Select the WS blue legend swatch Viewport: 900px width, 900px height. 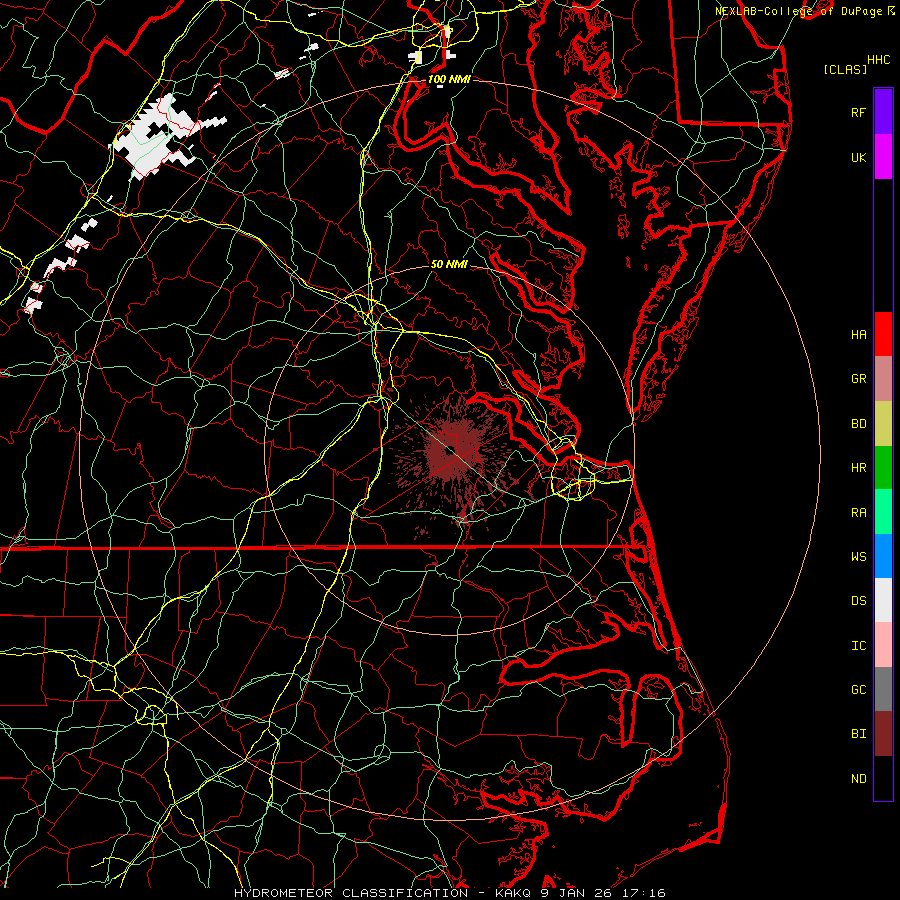(883, 556)
